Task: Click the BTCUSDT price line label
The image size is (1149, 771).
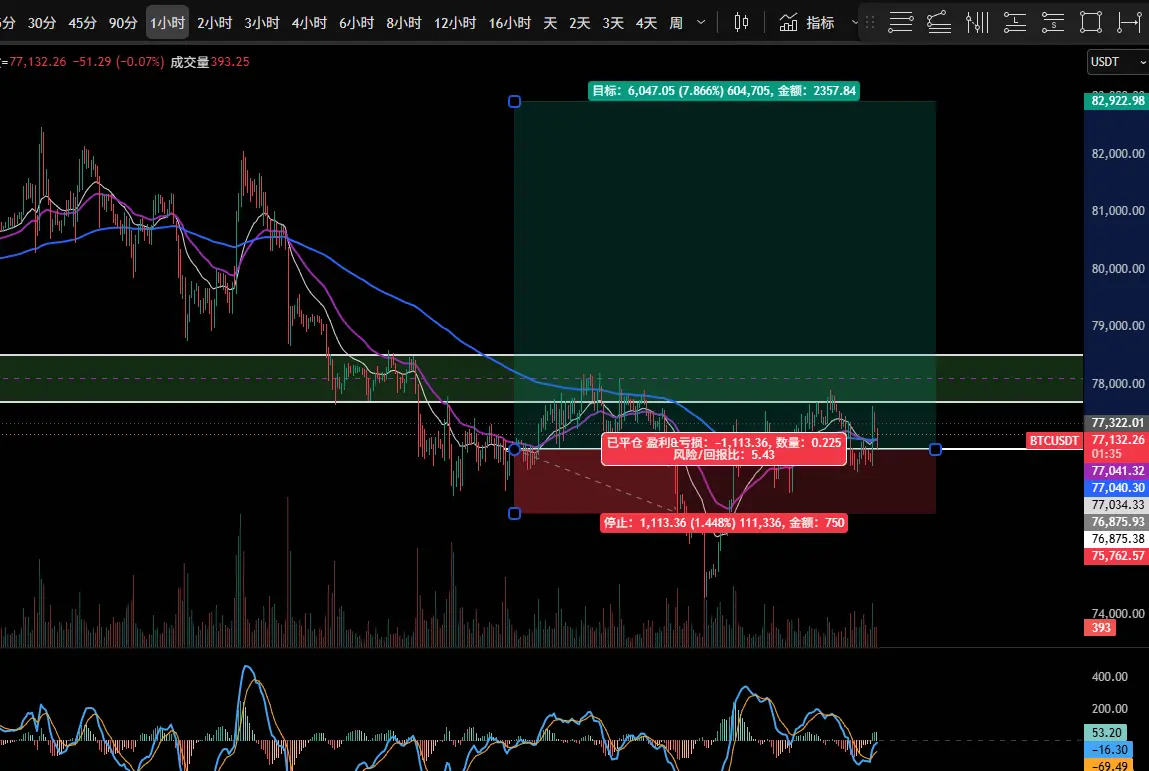Action: [1054, 440]
